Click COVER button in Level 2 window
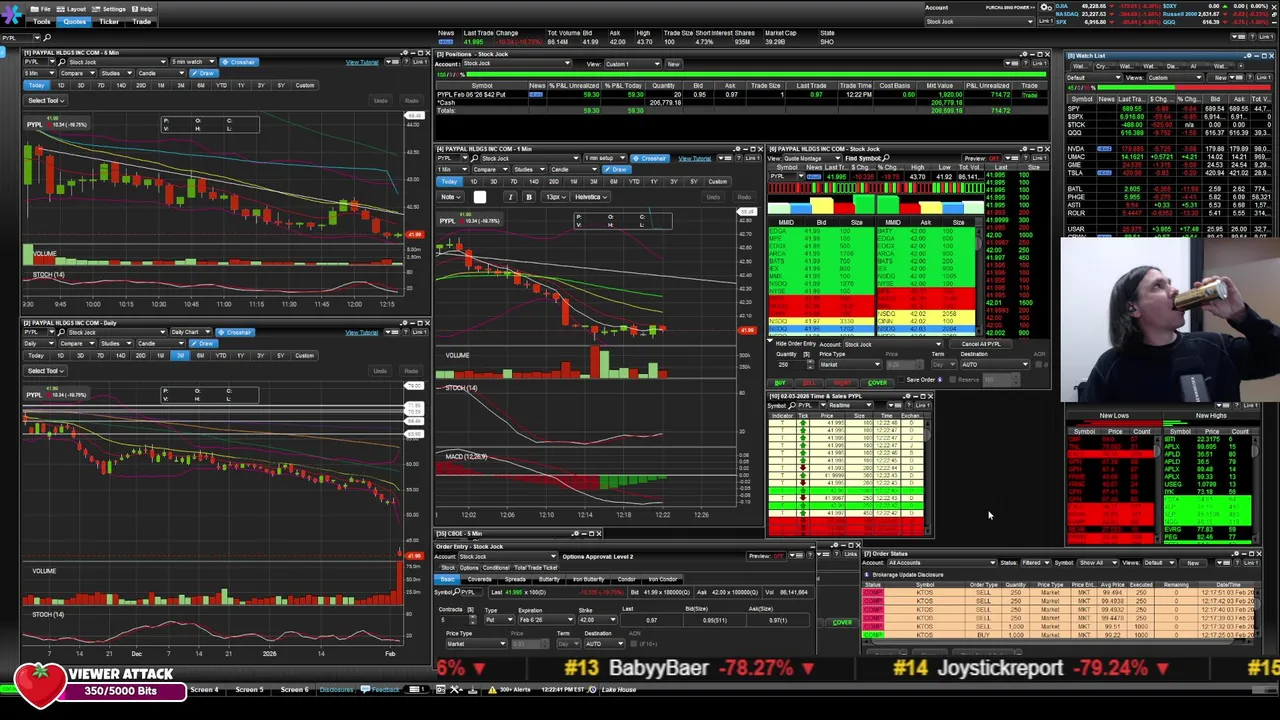The height and width of the screenshot is (720, 1280). [878, 383]
